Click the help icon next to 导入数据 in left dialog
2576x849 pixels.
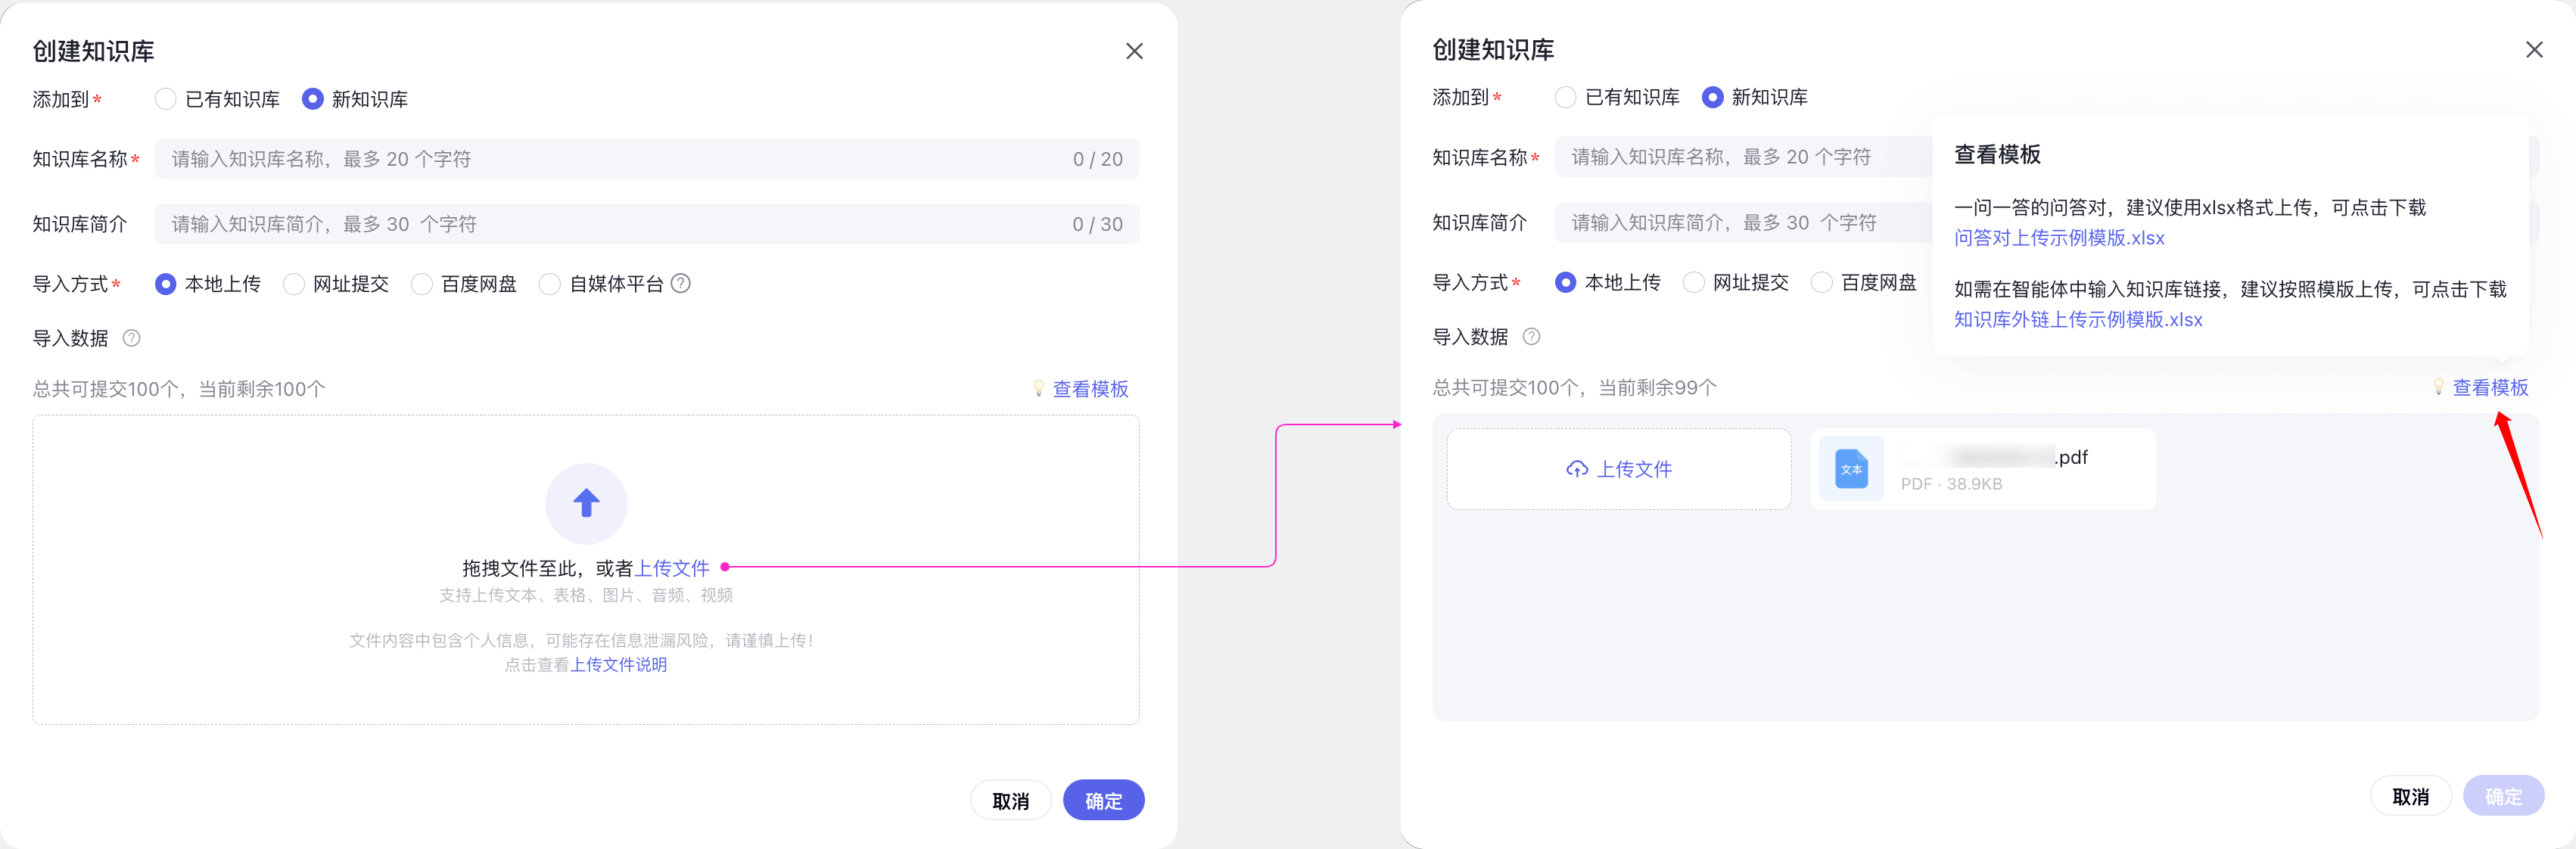[x=131, y=338]
